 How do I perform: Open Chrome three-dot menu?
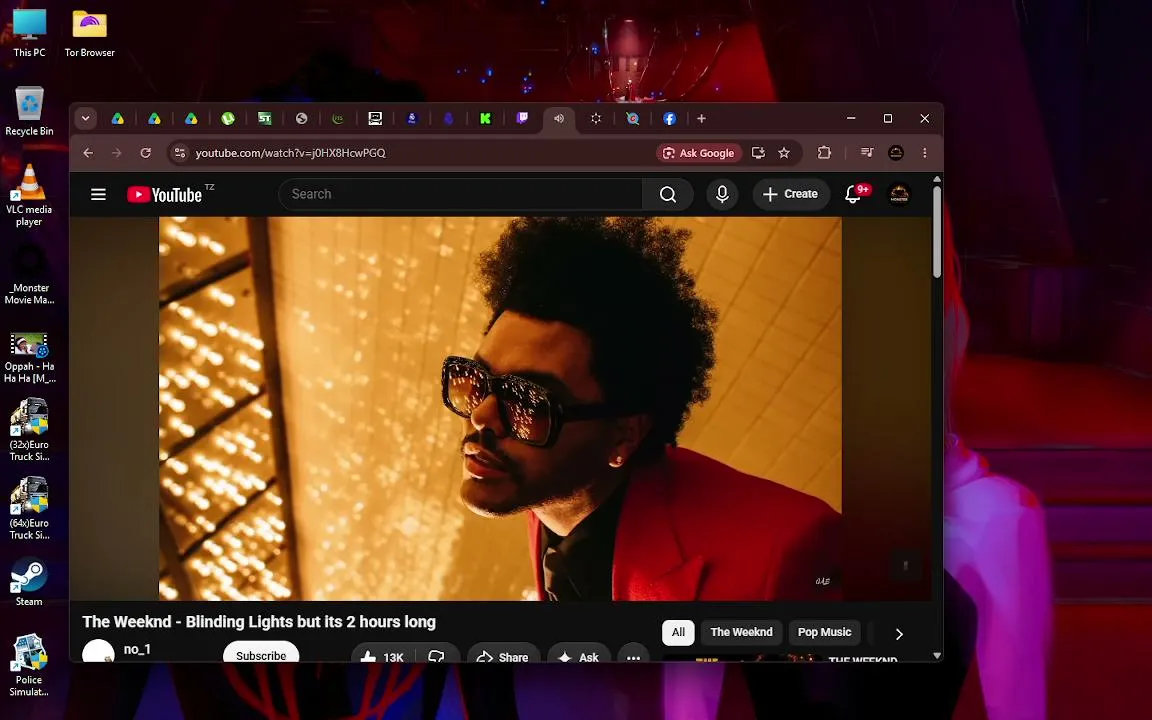pos(924,153)
